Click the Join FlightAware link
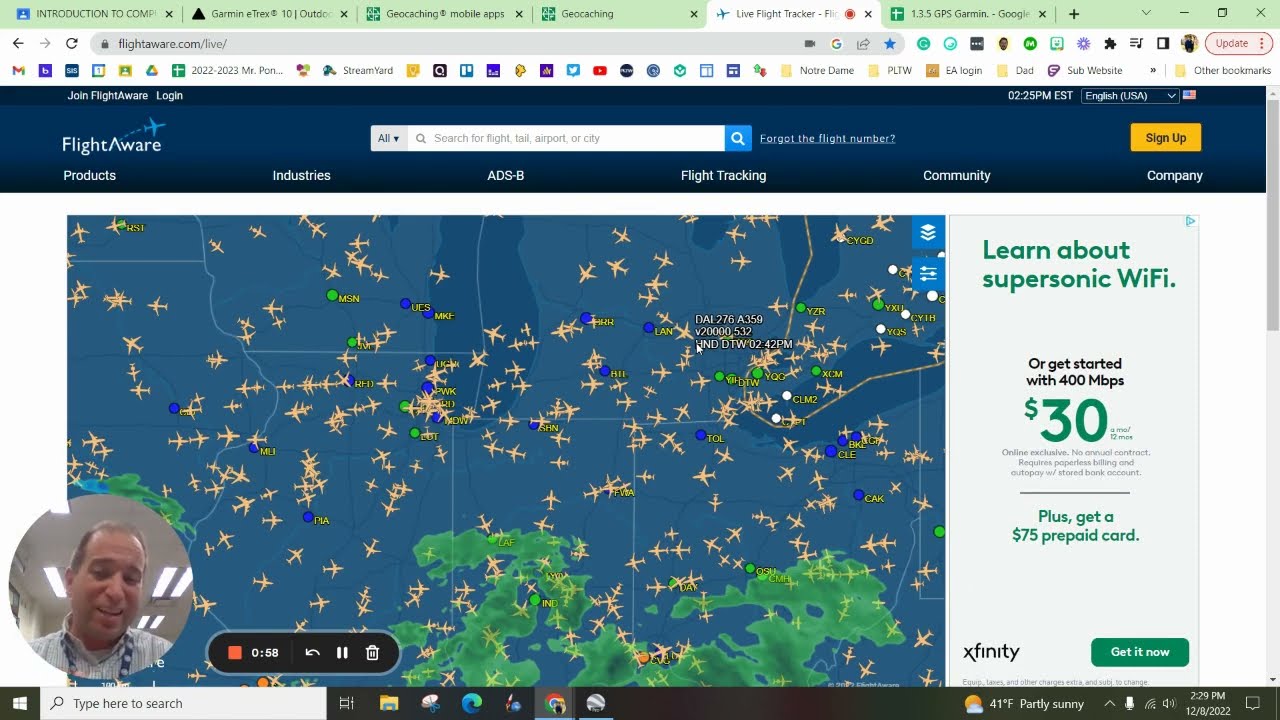The image size is (1280, 720). (x=108, y=96)
